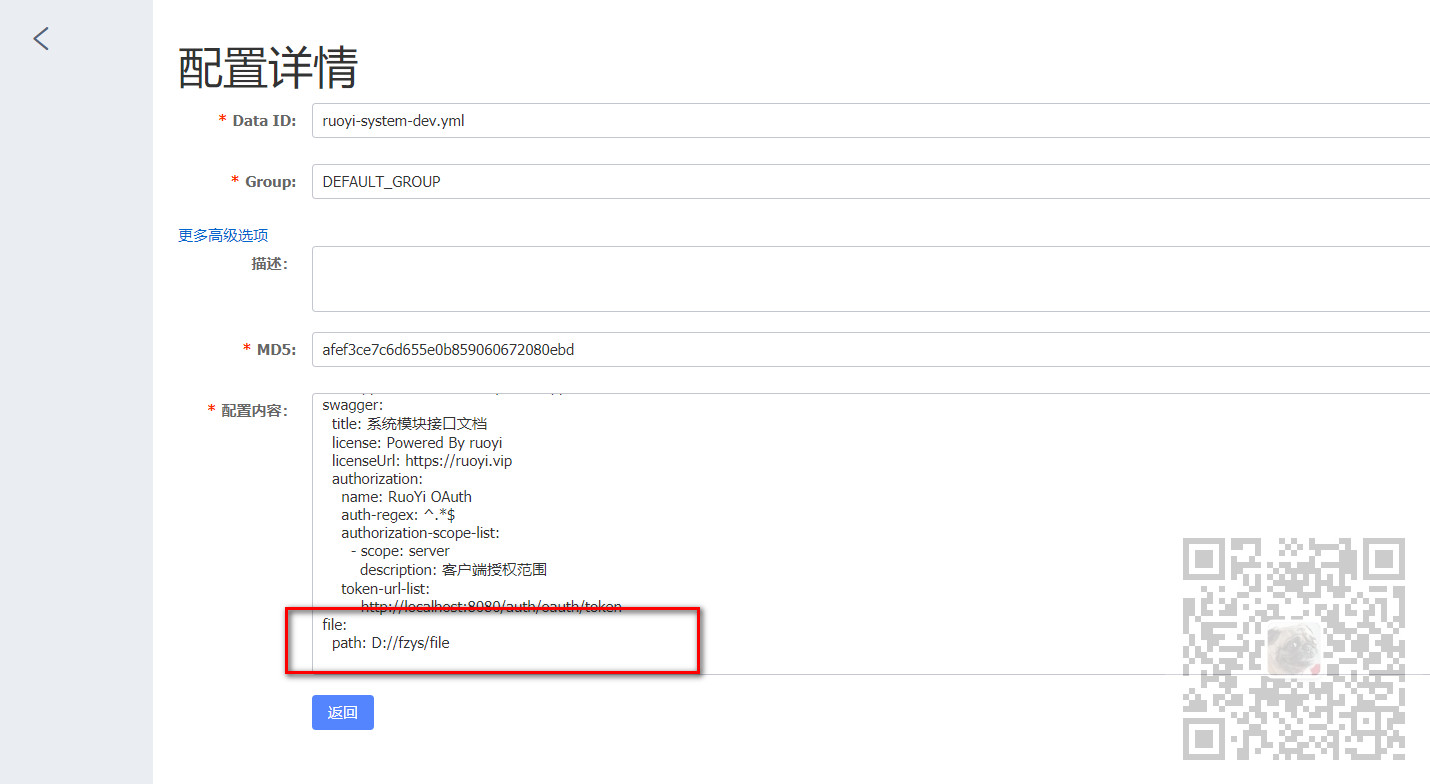Open the 更多高级选项 link
1430x784 pixels.
coord(223,235)
